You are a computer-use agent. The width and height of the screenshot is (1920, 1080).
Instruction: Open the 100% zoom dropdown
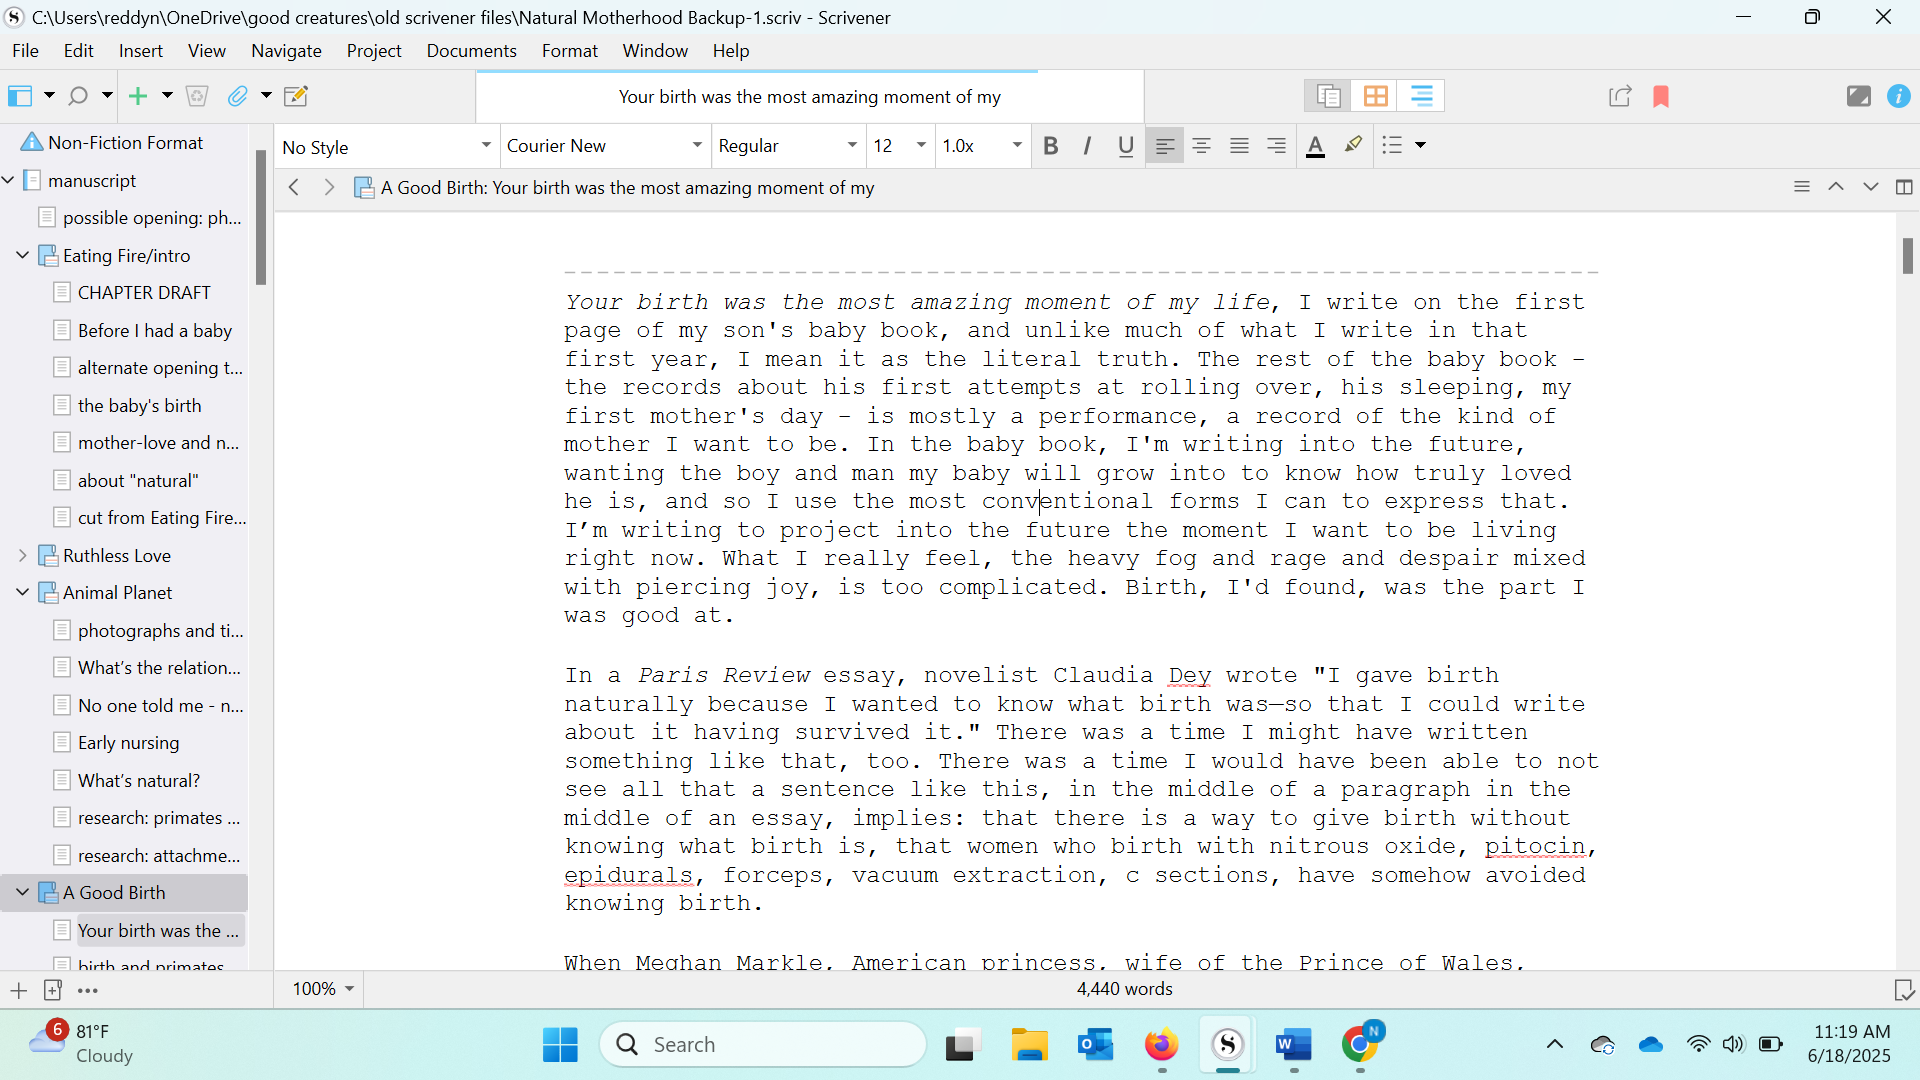(x=322, y=989)
